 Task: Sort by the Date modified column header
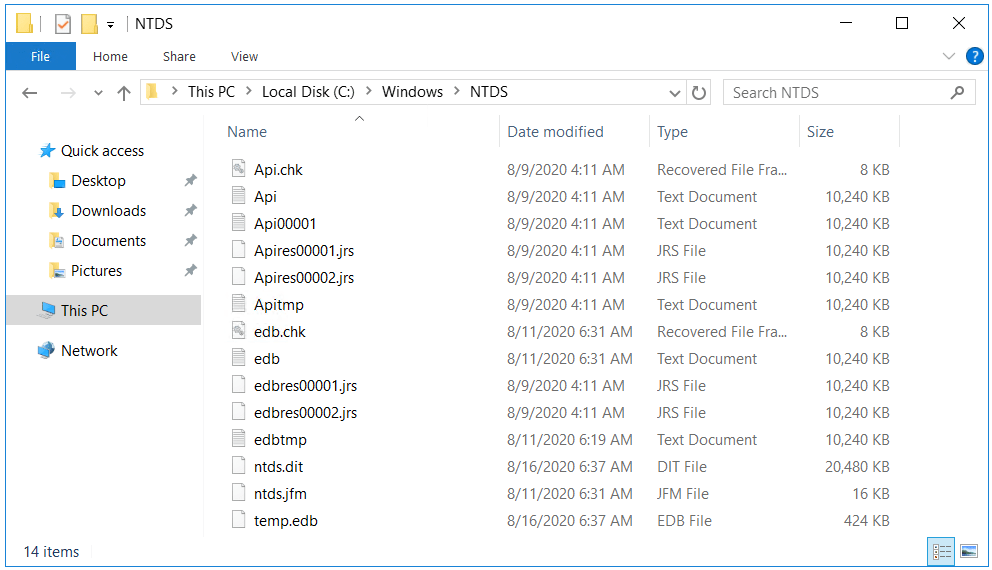tap(555, 132)
